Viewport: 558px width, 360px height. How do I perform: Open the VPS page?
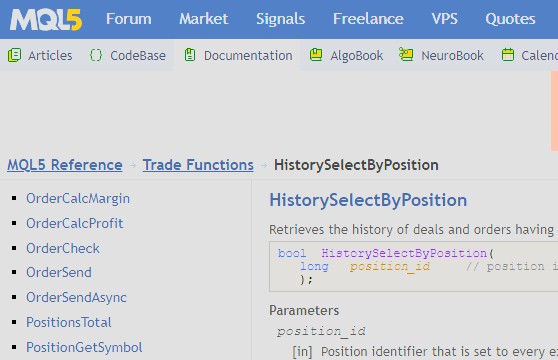[x=444, y=19]
